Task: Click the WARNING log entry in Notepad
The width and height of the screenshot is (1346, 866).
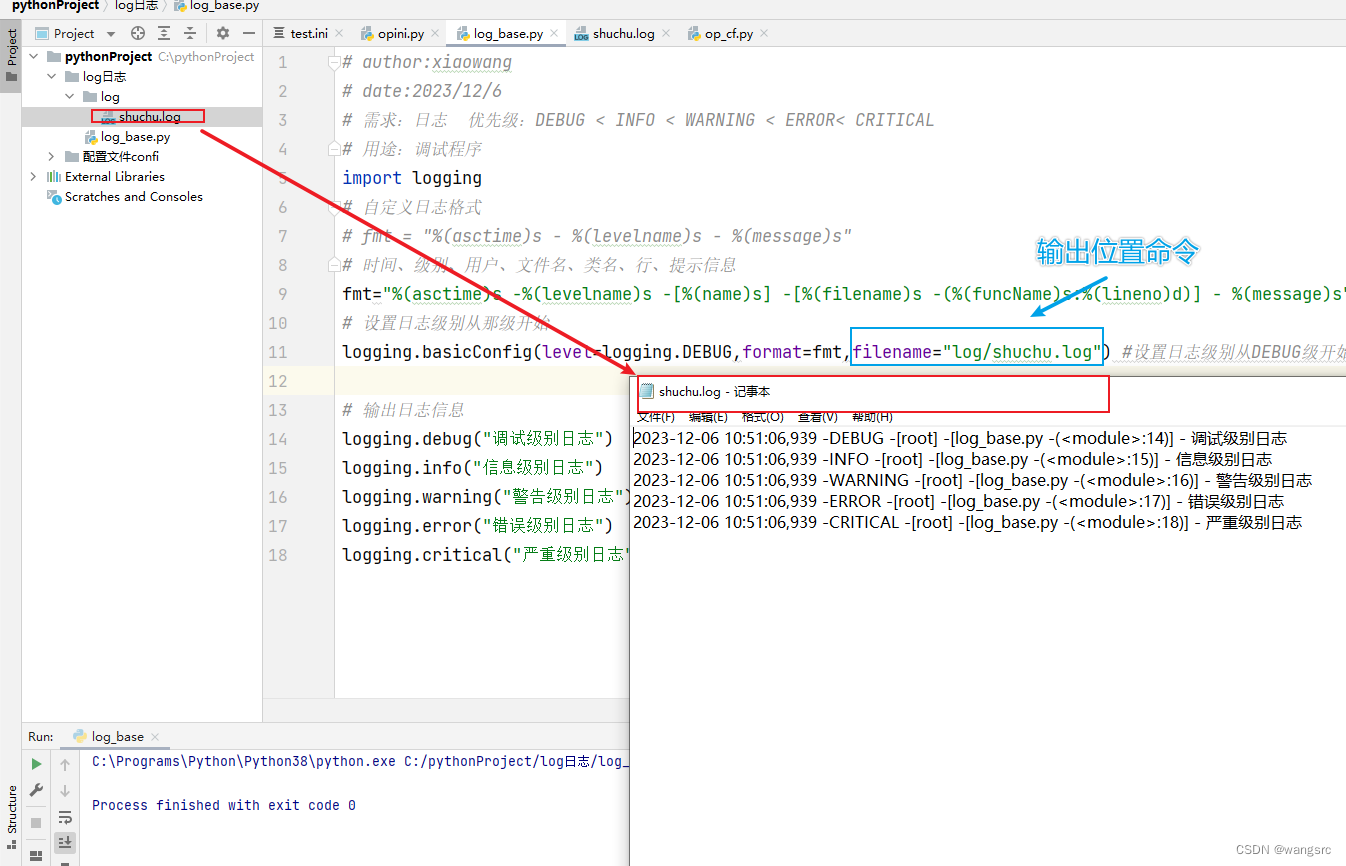Action: coord(972,480)
